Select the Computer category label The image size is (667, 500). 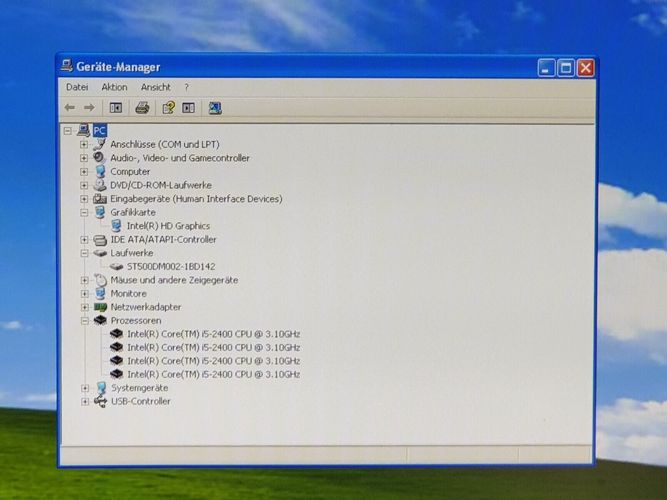pyautogui.click(x=130, y=171)
